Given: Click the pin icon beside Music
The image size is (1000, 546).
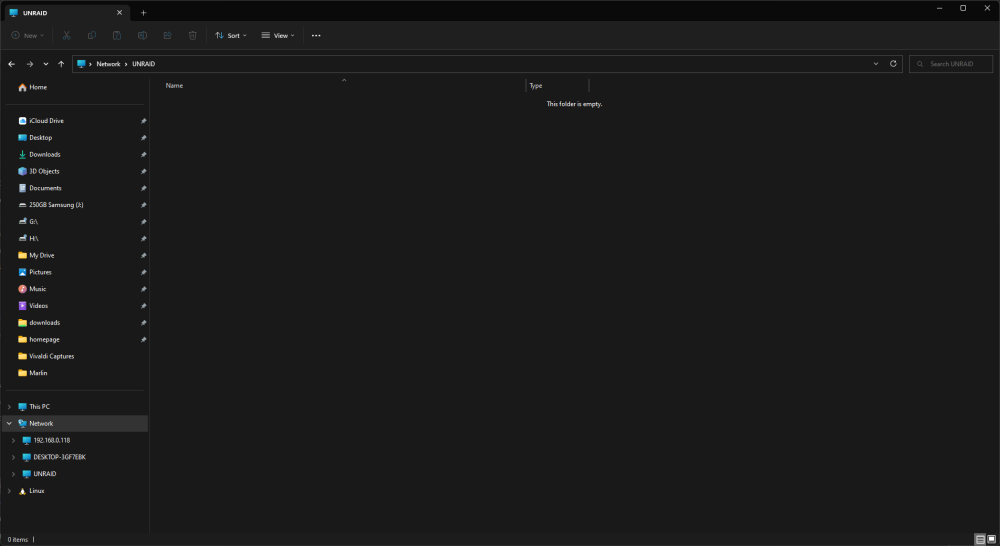Looking at the screenshot, I should click(143, 290).
